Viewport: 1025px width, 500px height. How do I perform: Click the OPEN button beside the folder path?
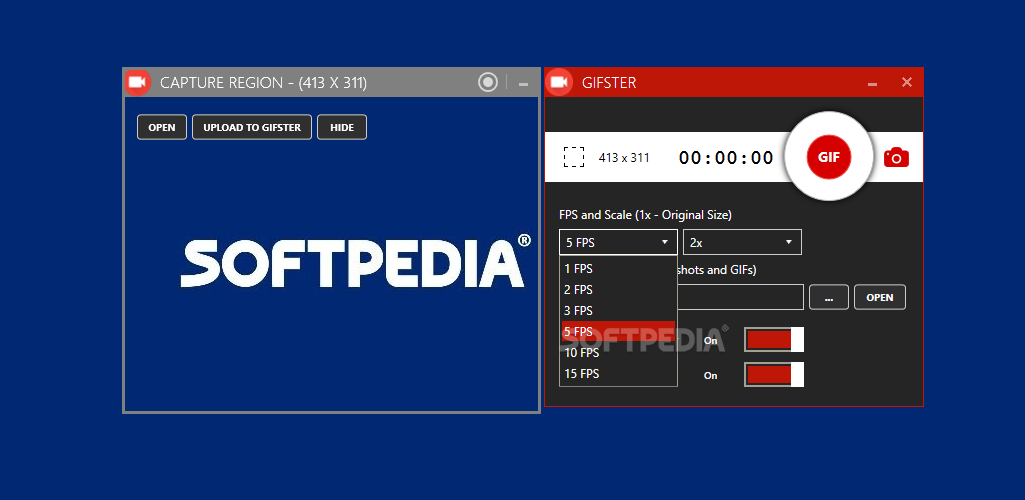[880, 297]
